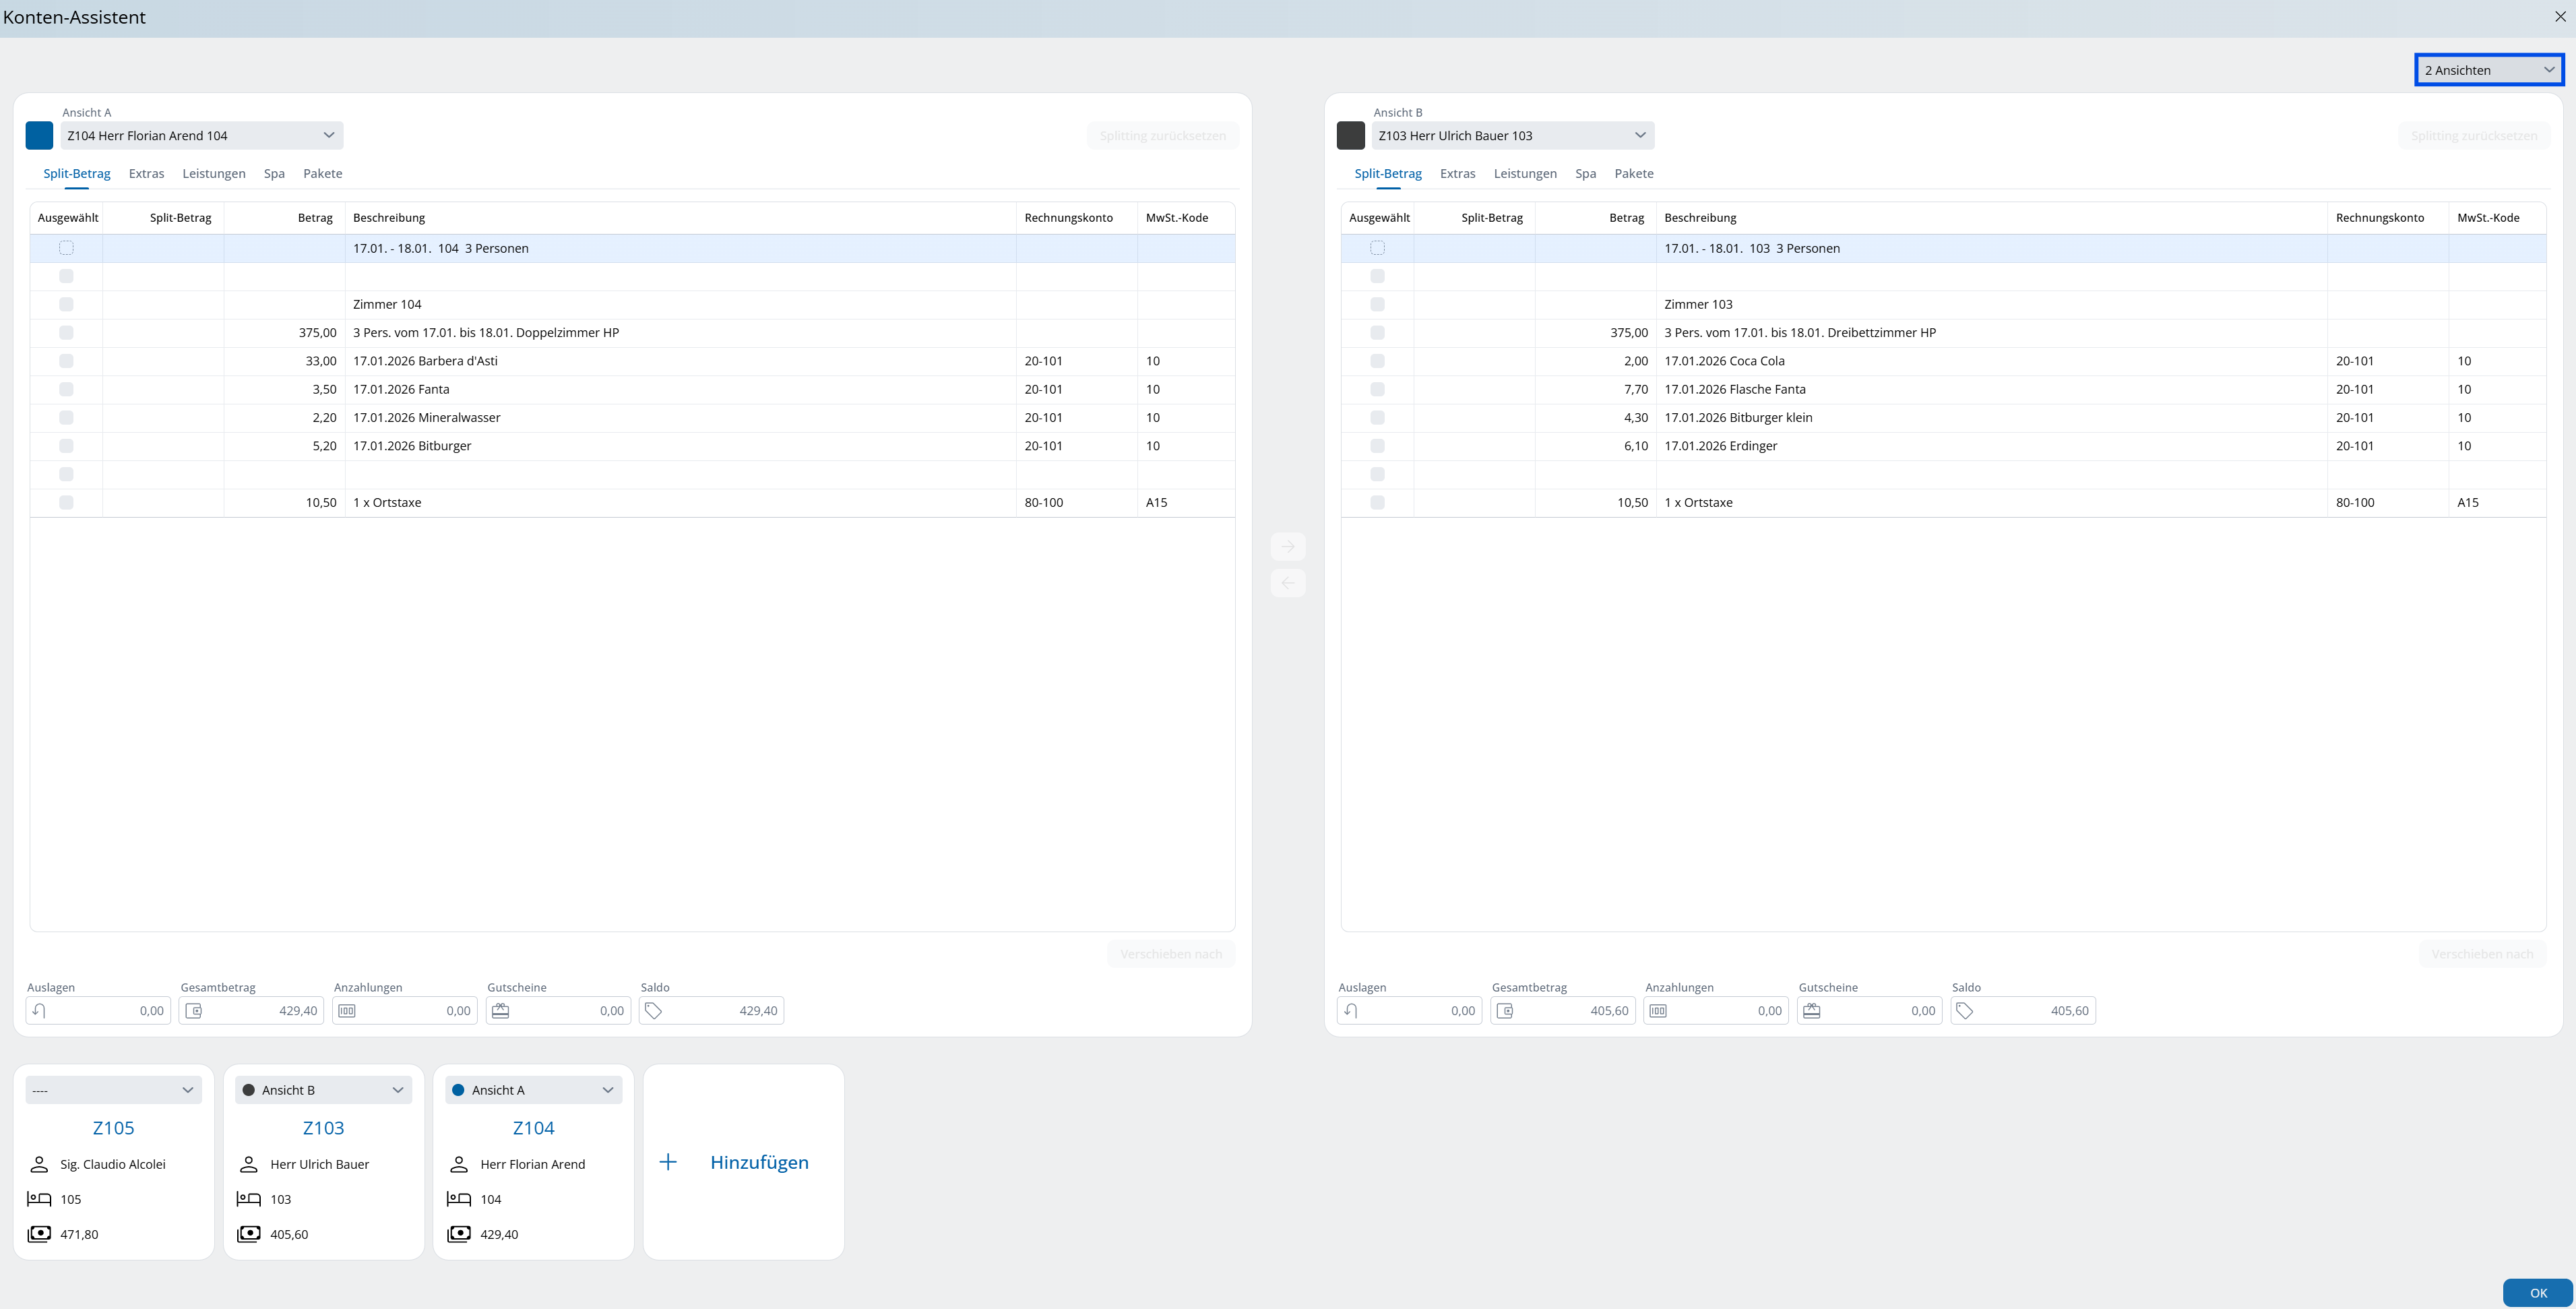Image resolution: width=2576 pixels, height=1309 pixels.
Task: Click the Z103 account number link
Action: pos(323,1128)
